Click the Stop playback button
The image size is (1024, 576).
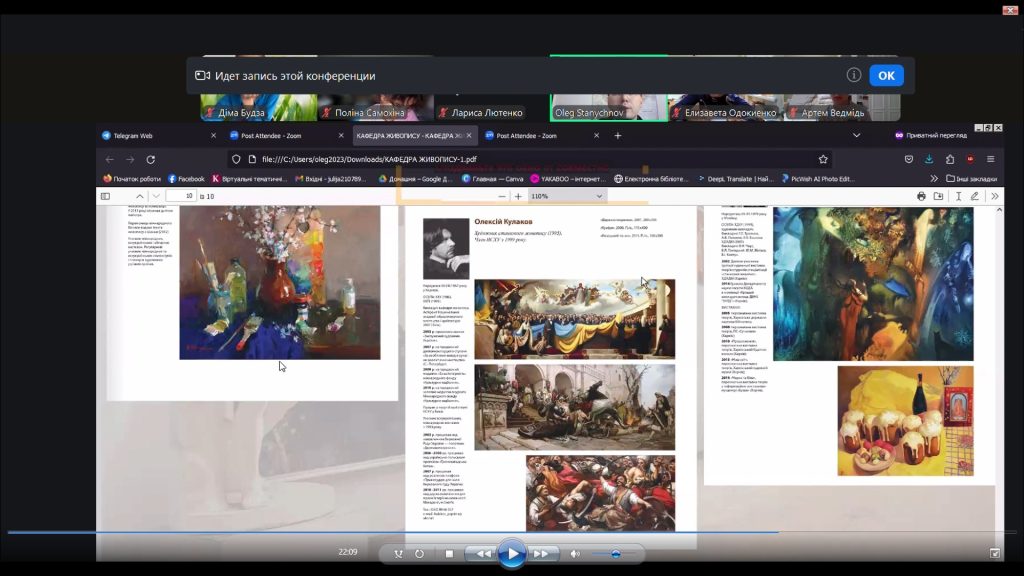point(449,553)
